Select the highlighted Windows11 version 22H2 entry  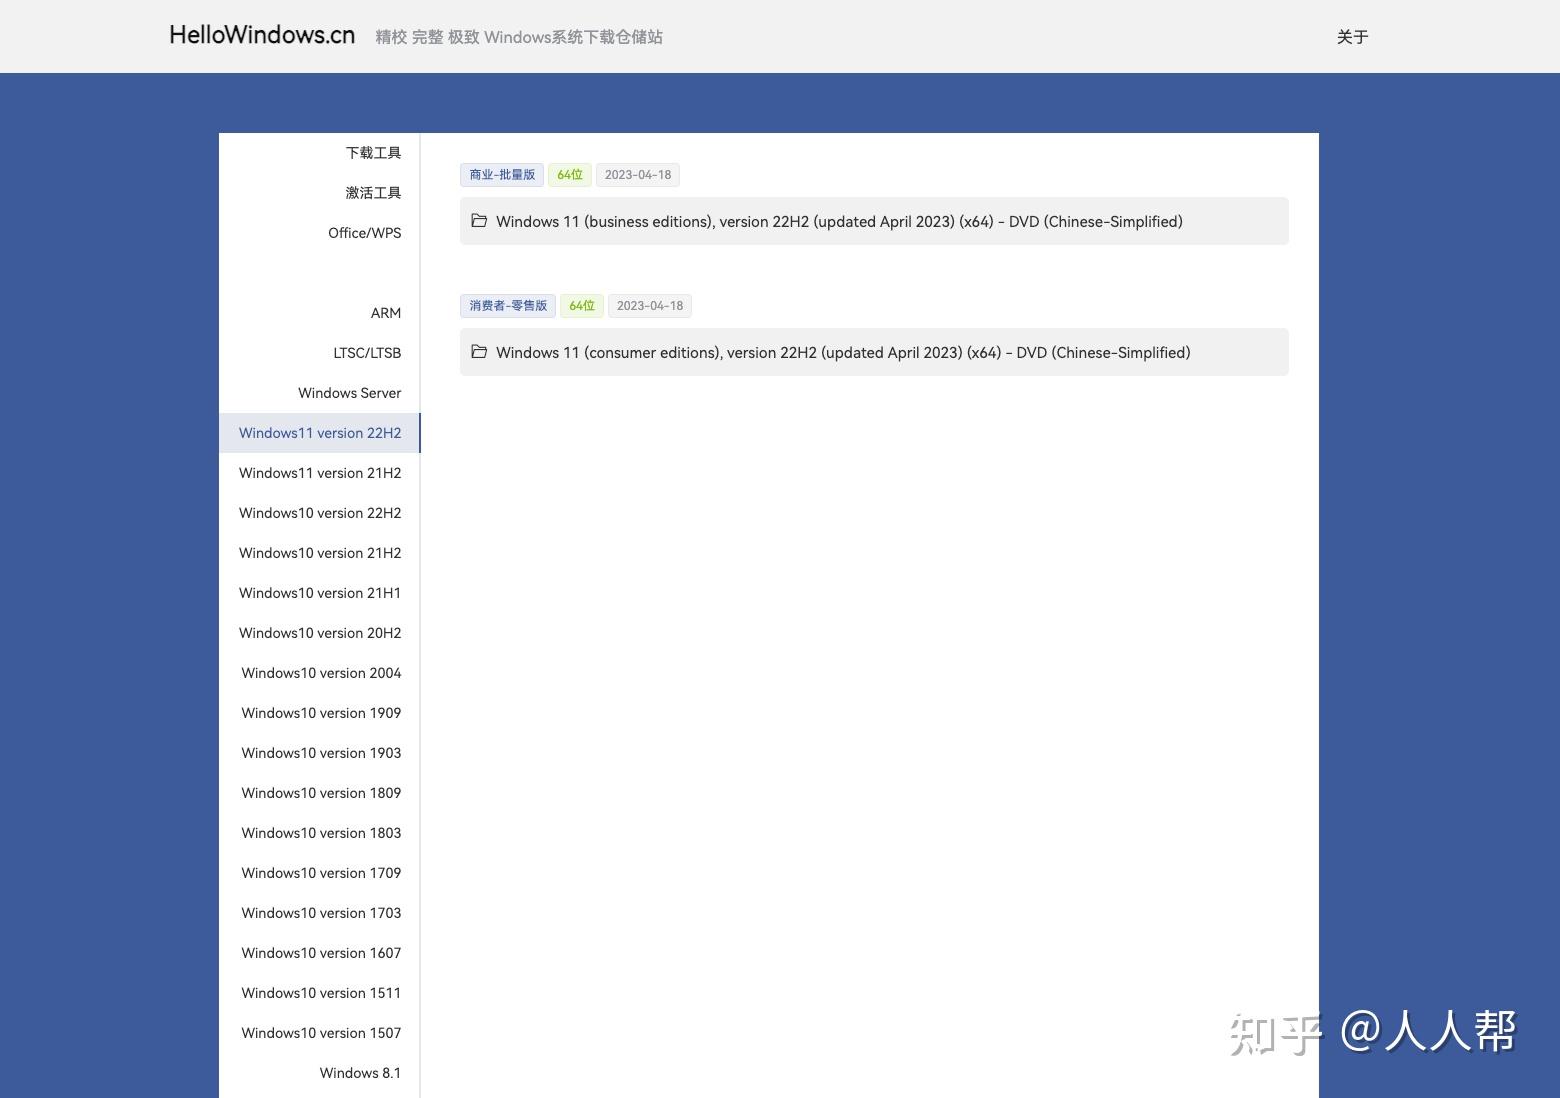(x=319, y=432)
